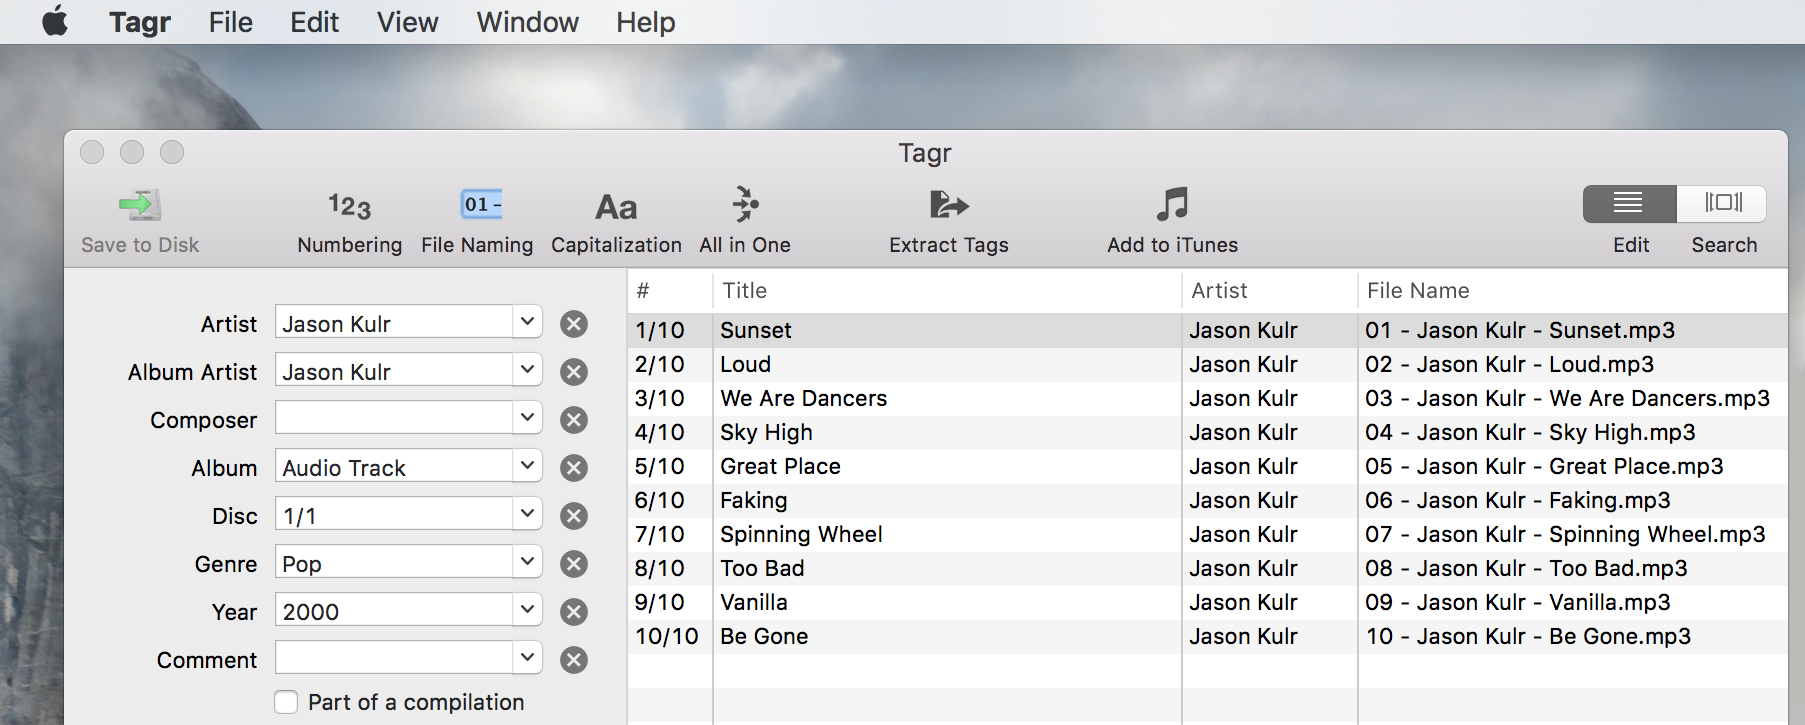The width and height of the screenshot is (1805, 725).
Task: Clear the Year field
Action: (x=574, y=612)
